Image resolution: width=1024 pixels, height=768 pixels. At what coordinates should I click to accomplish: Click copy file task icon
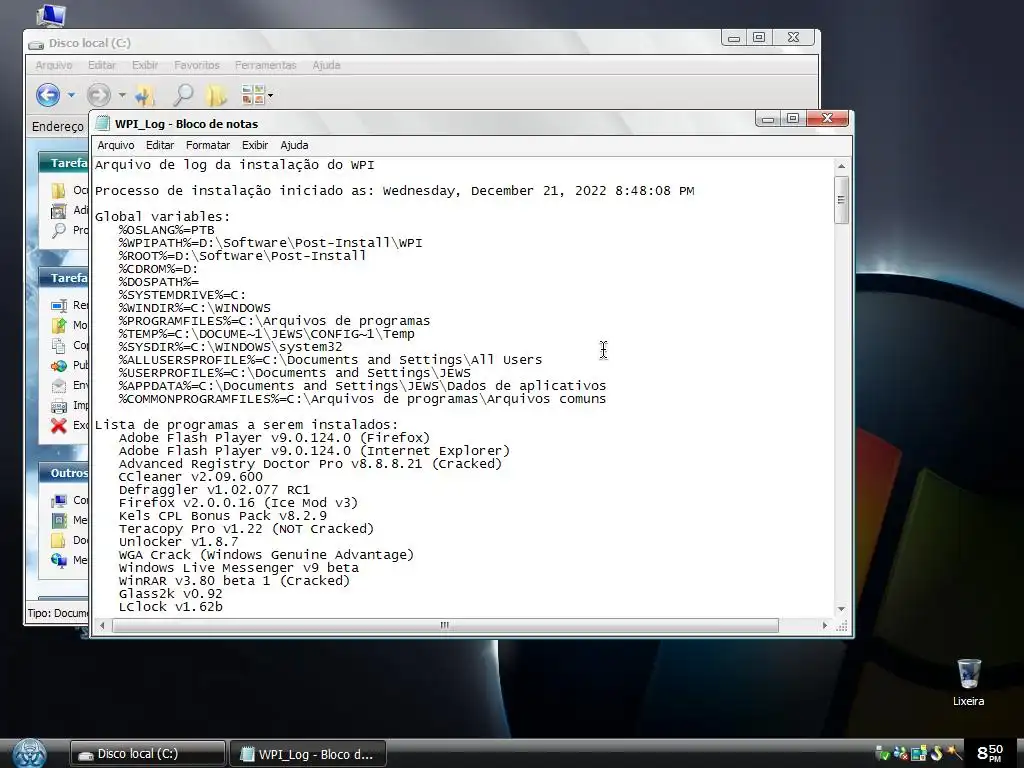pyautogui.click(x=59, y=345)
